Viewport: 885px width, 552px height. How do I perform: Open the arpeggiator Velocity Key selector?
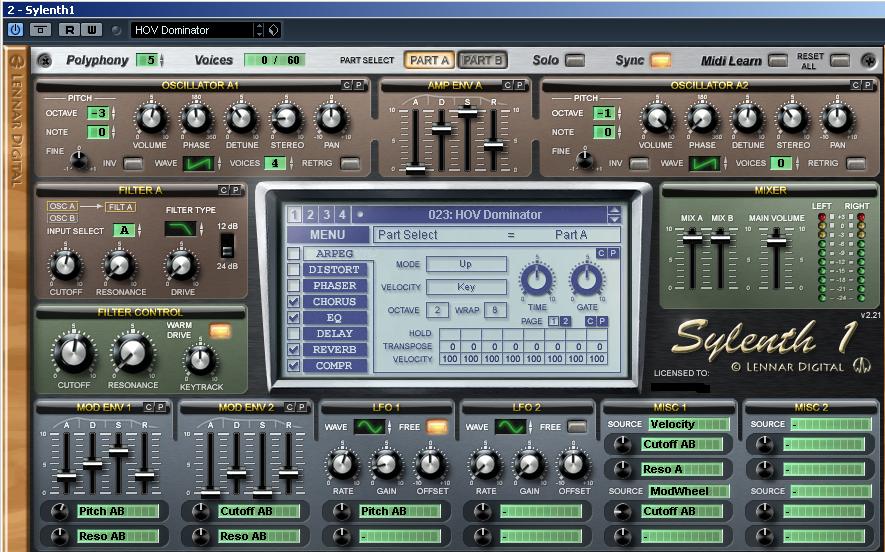coord(466,287)
